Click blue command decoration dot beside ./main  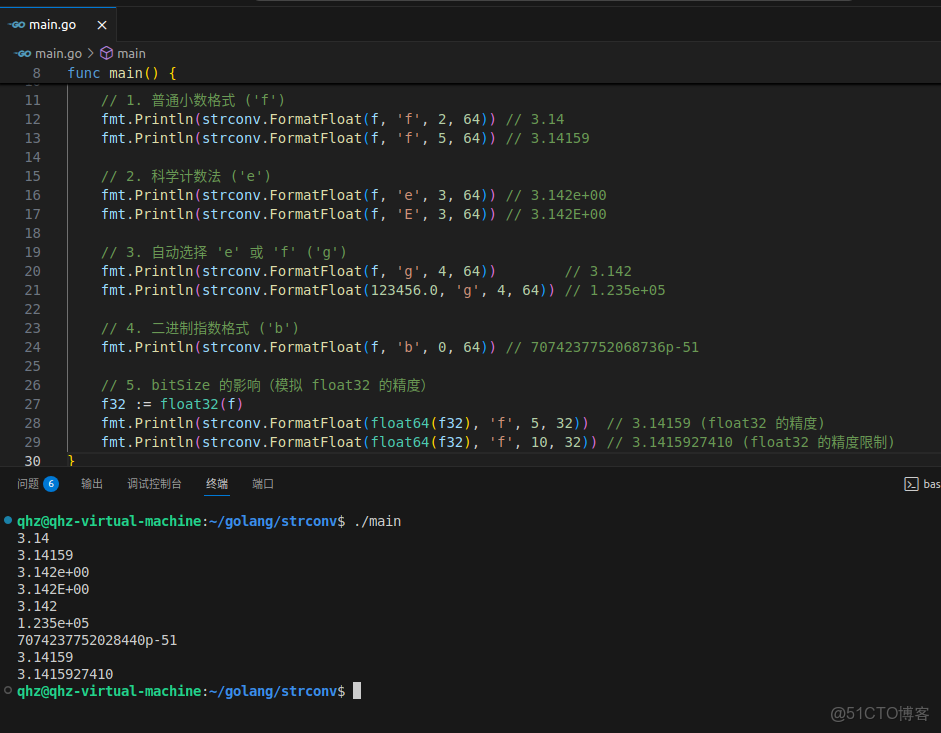click(8, 521)
